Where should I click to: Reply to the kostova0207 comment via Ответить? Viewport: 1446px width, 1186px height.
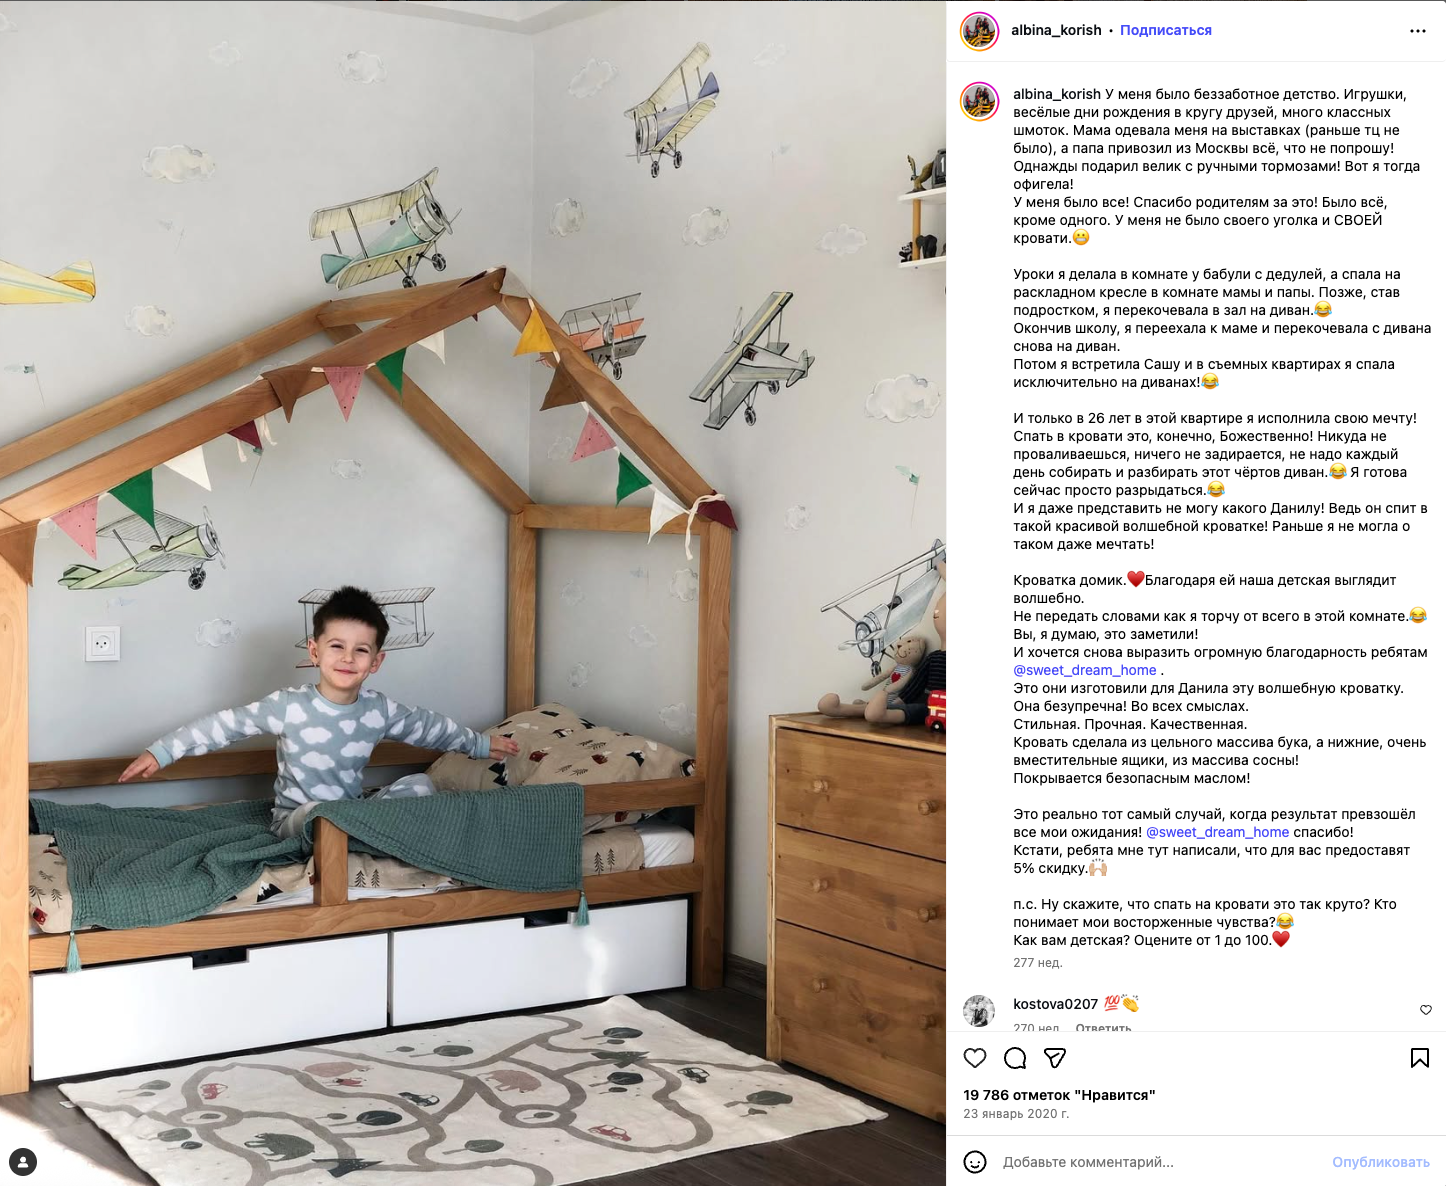1103,1027
